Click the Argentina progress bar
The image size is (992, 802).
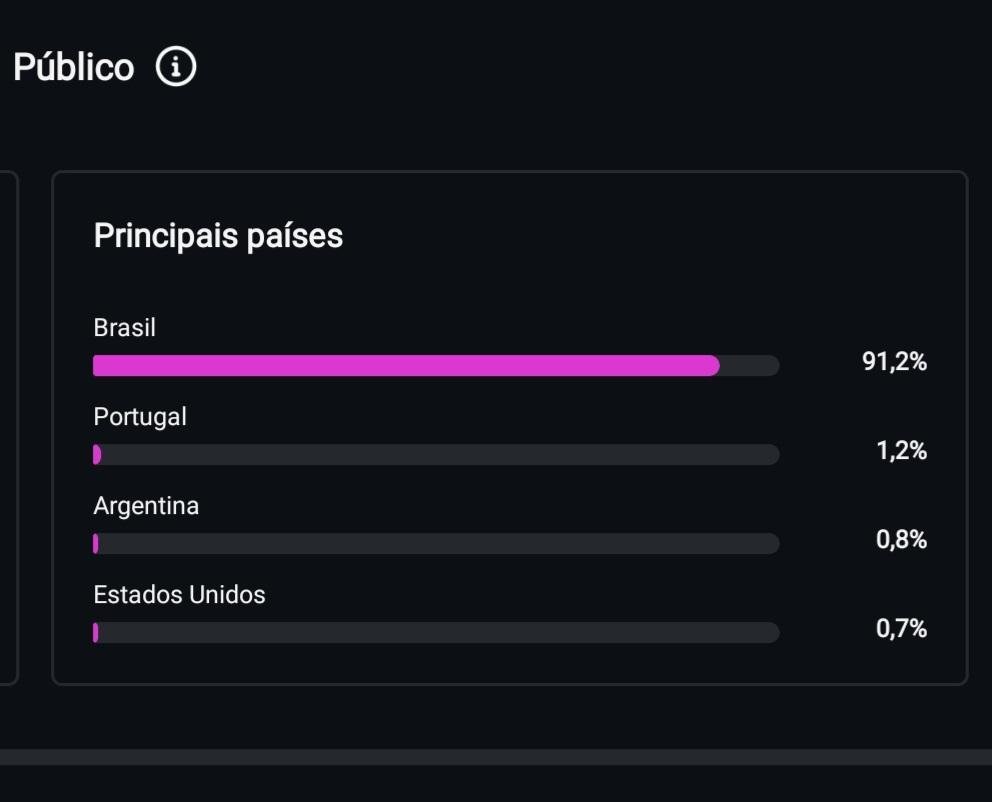(436, 544)
